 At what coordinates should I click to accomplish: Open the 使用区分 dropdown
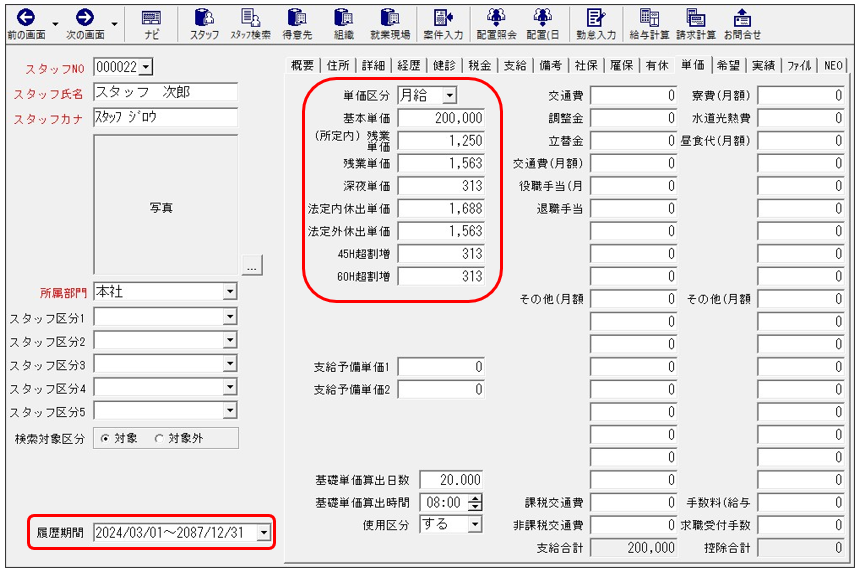pyautogui.click(x=475, y=524)
